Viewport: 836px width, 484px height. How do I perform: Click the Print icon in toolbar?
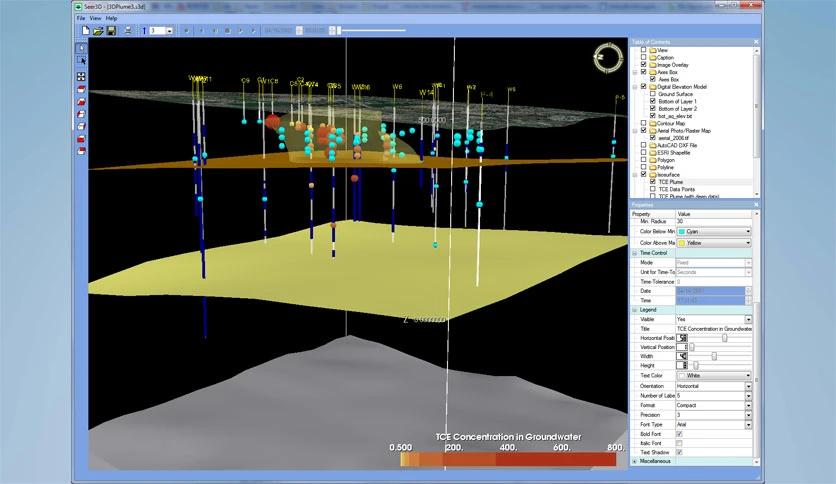point(128,31)
